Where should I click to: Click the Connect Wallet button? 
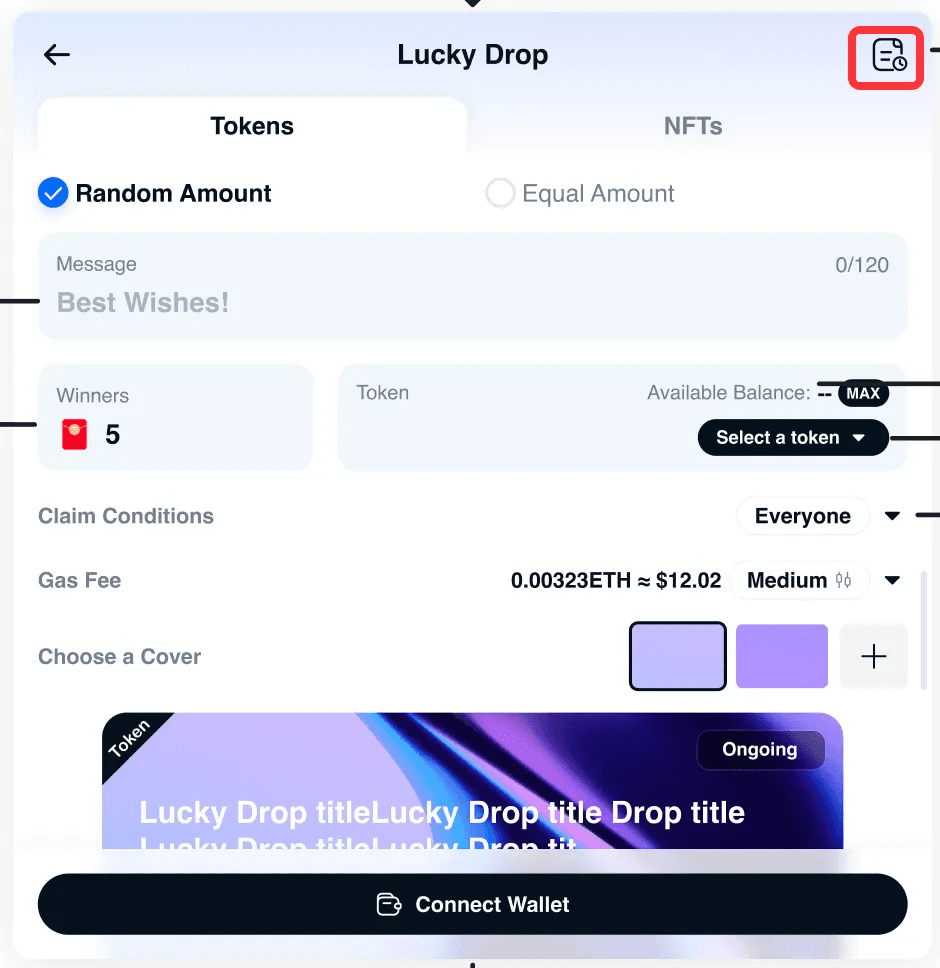pyautogui.click(x=473, y=904)
